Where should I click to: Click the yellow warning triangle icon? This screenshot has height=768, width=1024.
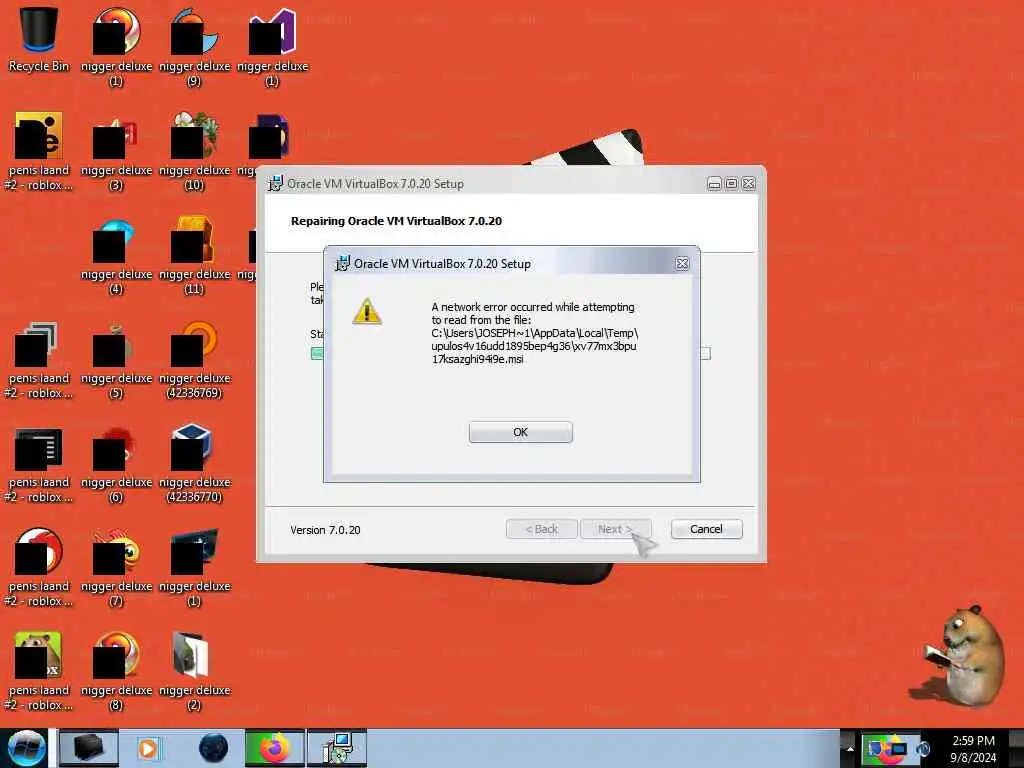click(366, 312)
